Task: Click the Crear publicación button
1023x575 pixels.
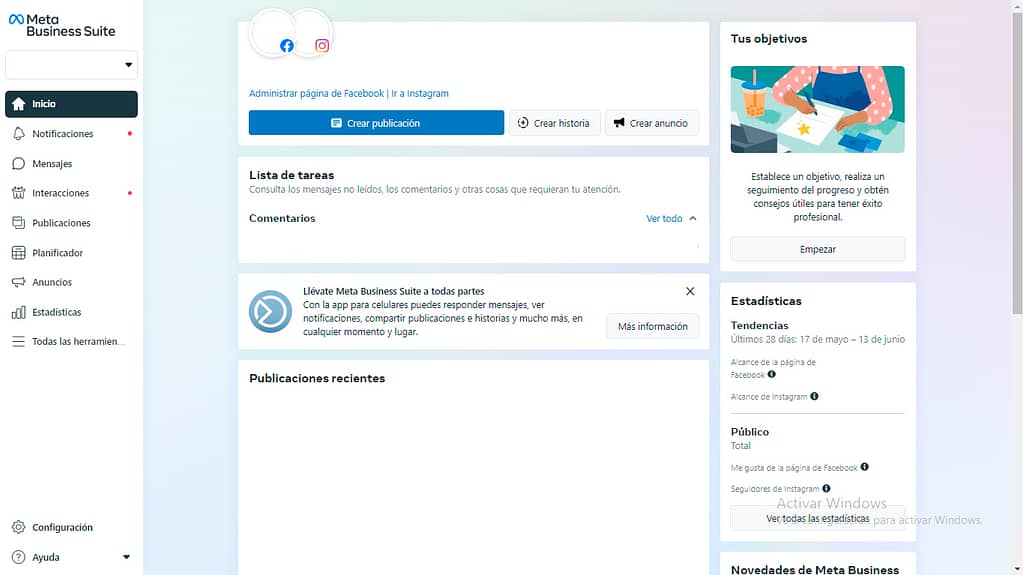Action: [376, 123]
